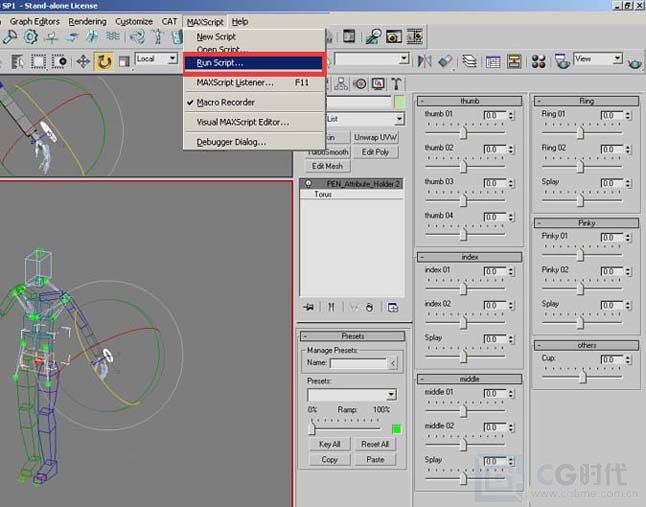The image size is (646, 507).
Task: Click the thumb 01 slider handle
Action: click(464, 133)
